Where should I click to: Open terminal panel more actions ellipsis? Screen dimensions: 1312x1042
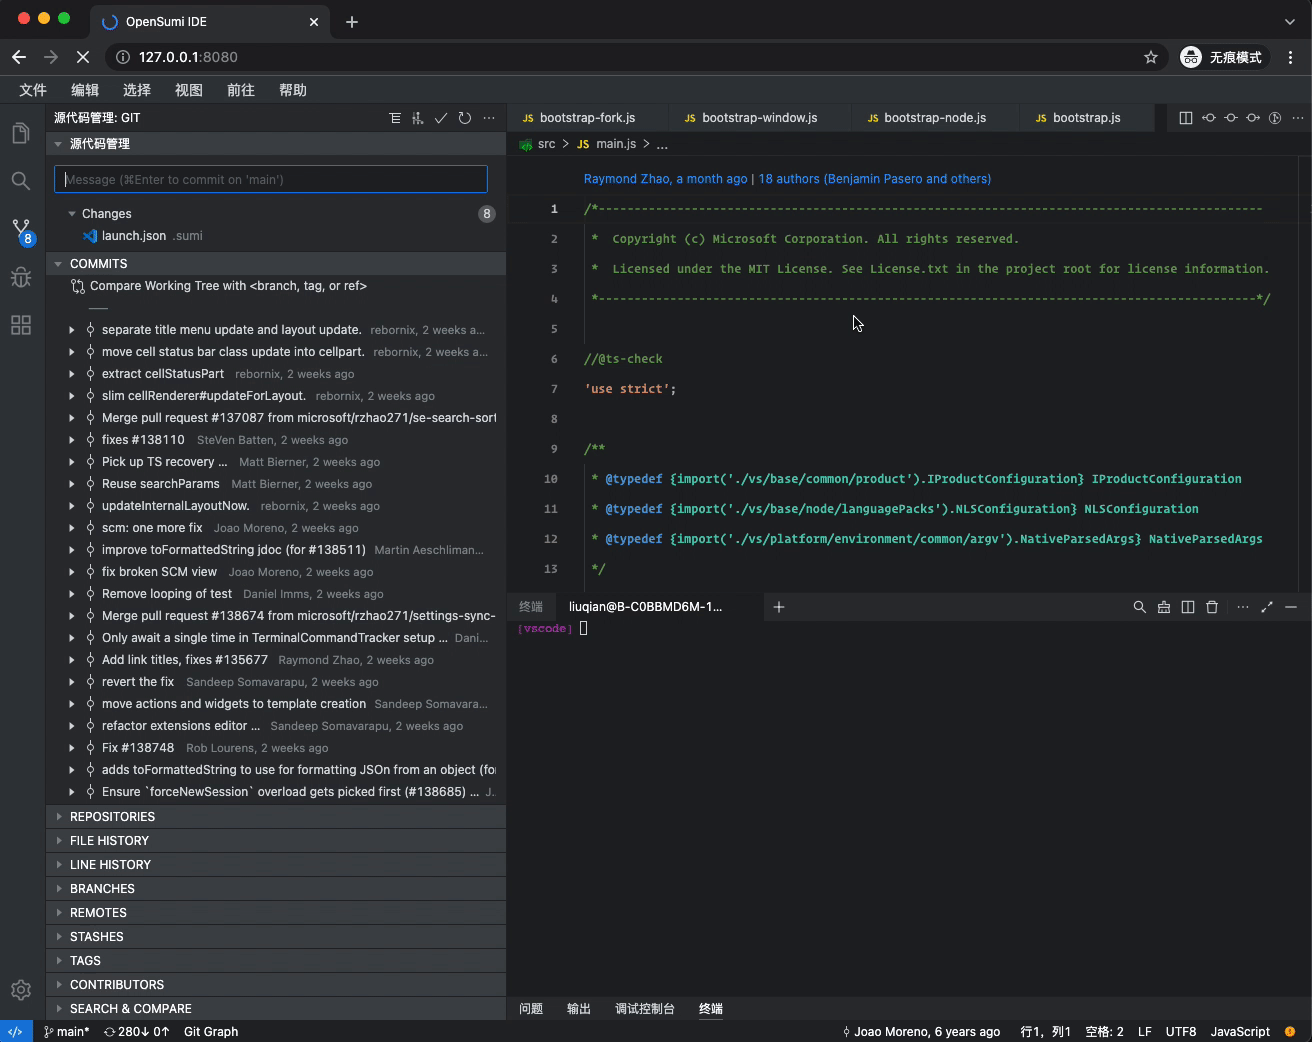(1243, 607)
